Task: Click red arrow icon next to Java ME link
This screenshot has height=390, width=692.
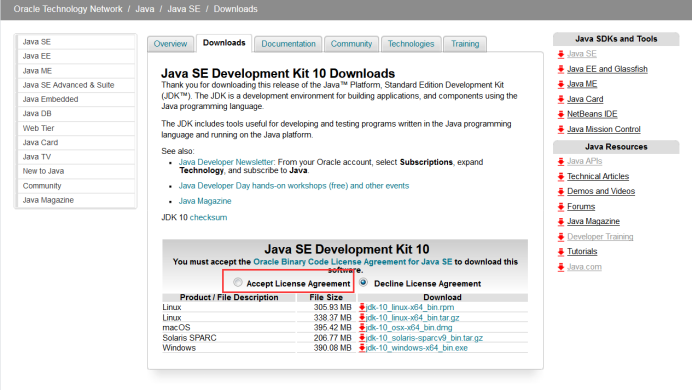Action: tap(561, 84)
